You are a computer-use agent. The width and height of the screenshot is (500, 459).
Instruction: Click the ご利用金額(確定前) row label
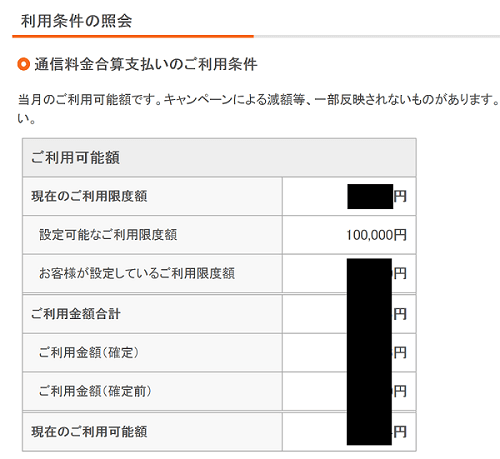pos(95,391)
